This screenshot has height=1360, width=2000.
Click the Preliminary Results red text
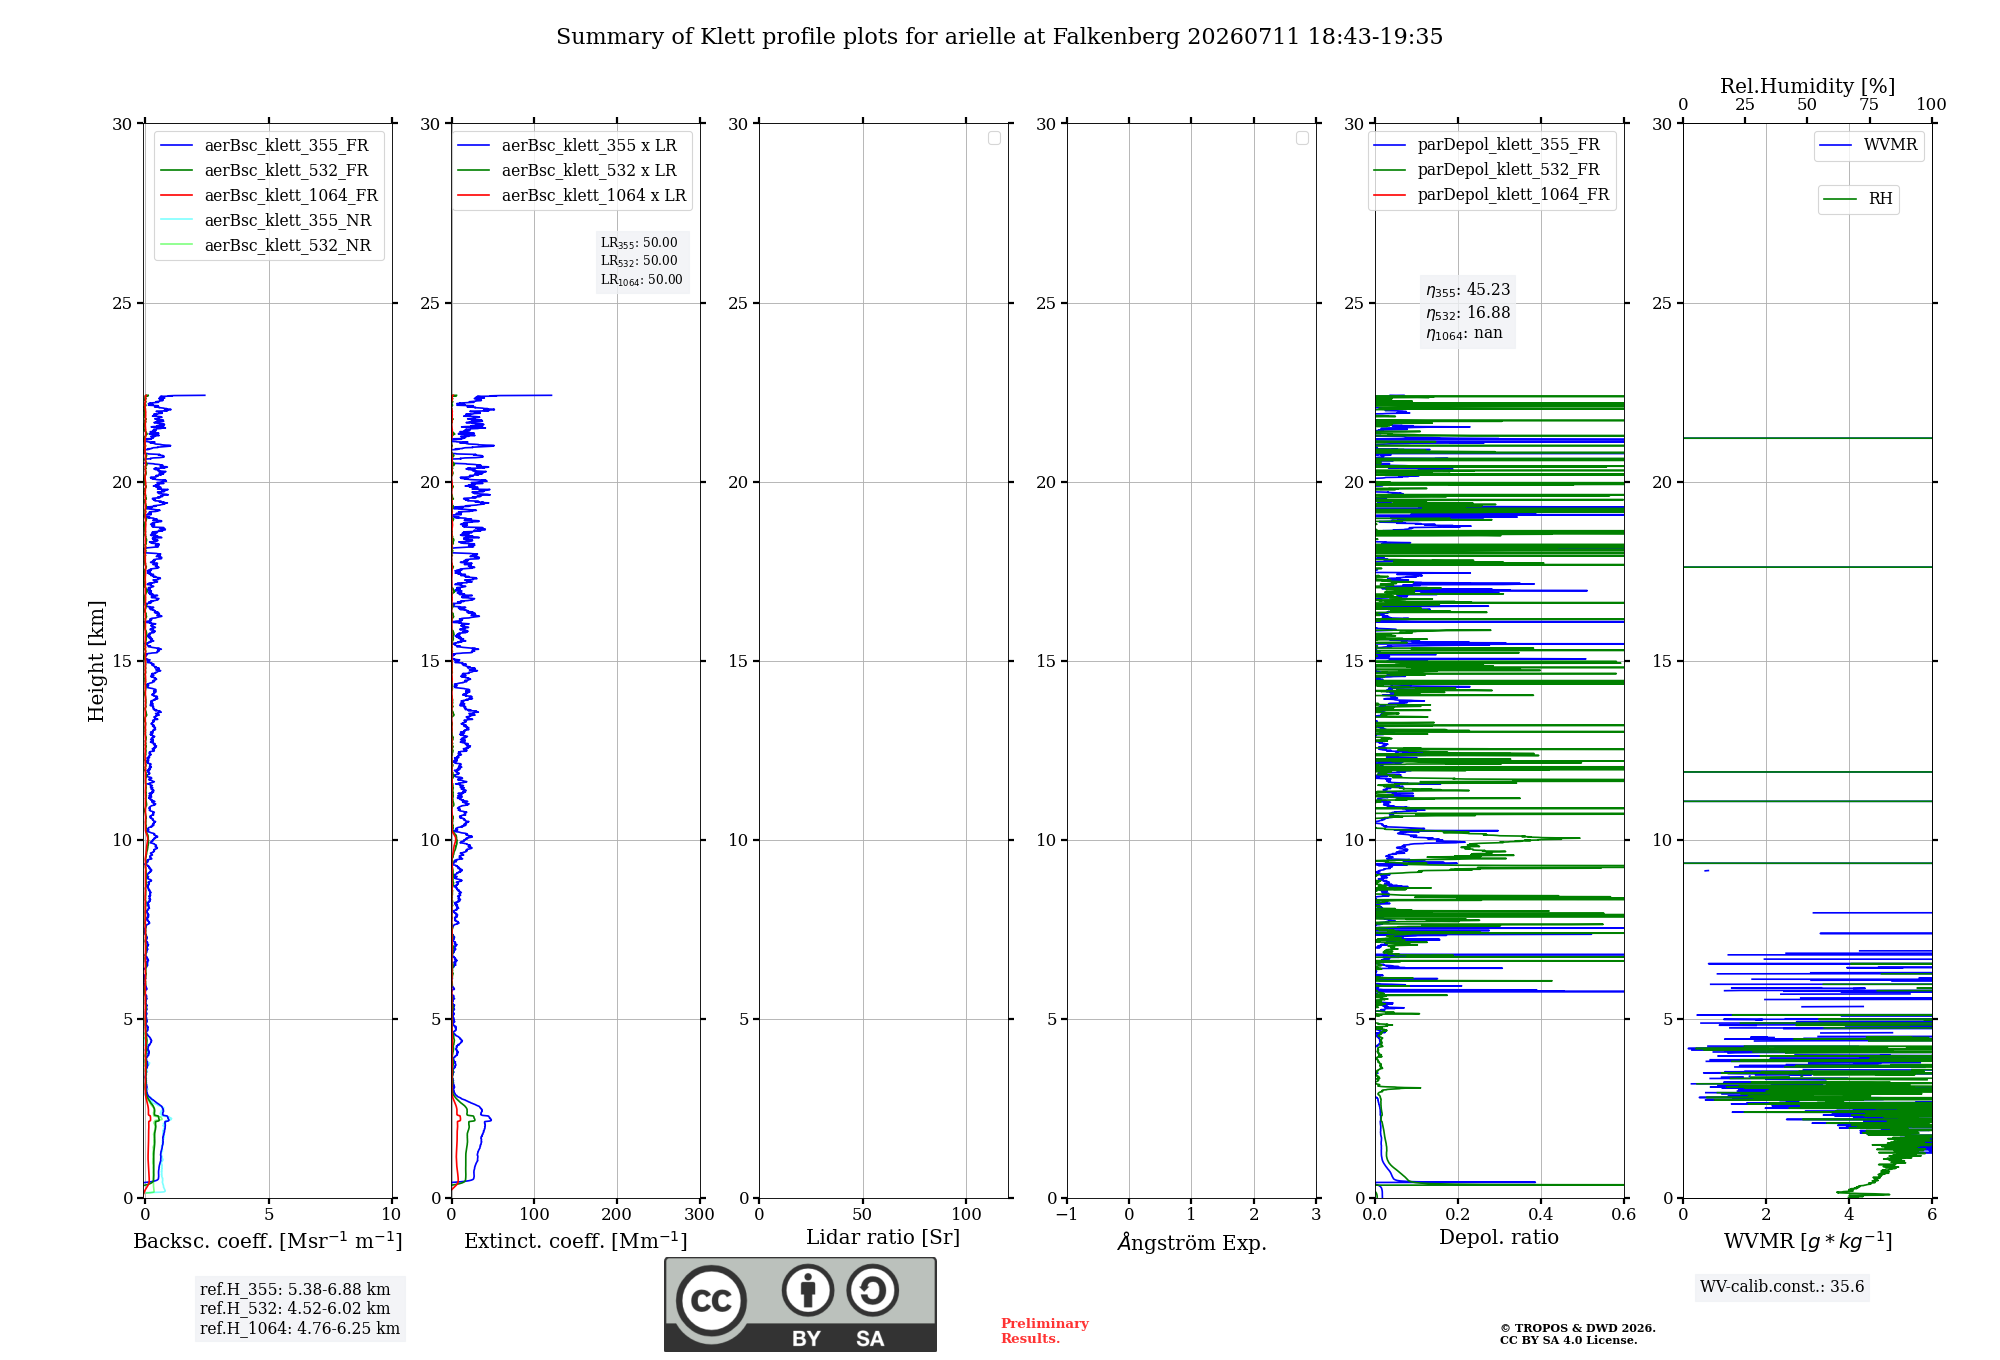1044,1331
